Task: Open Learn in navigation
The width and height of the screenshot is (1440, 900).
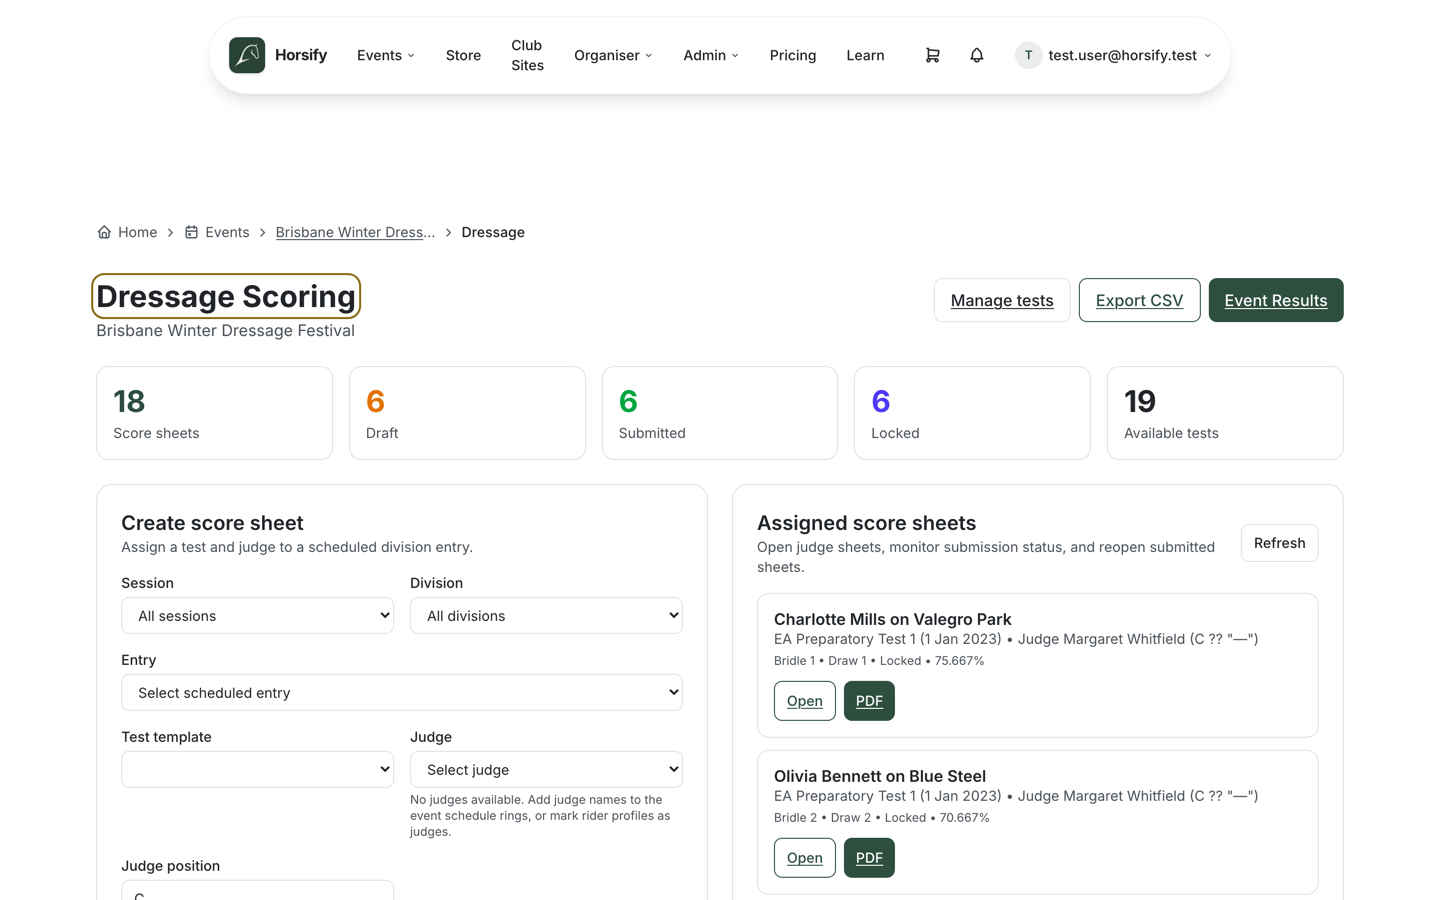Action: pyautogui.click(x=865, y=55)
